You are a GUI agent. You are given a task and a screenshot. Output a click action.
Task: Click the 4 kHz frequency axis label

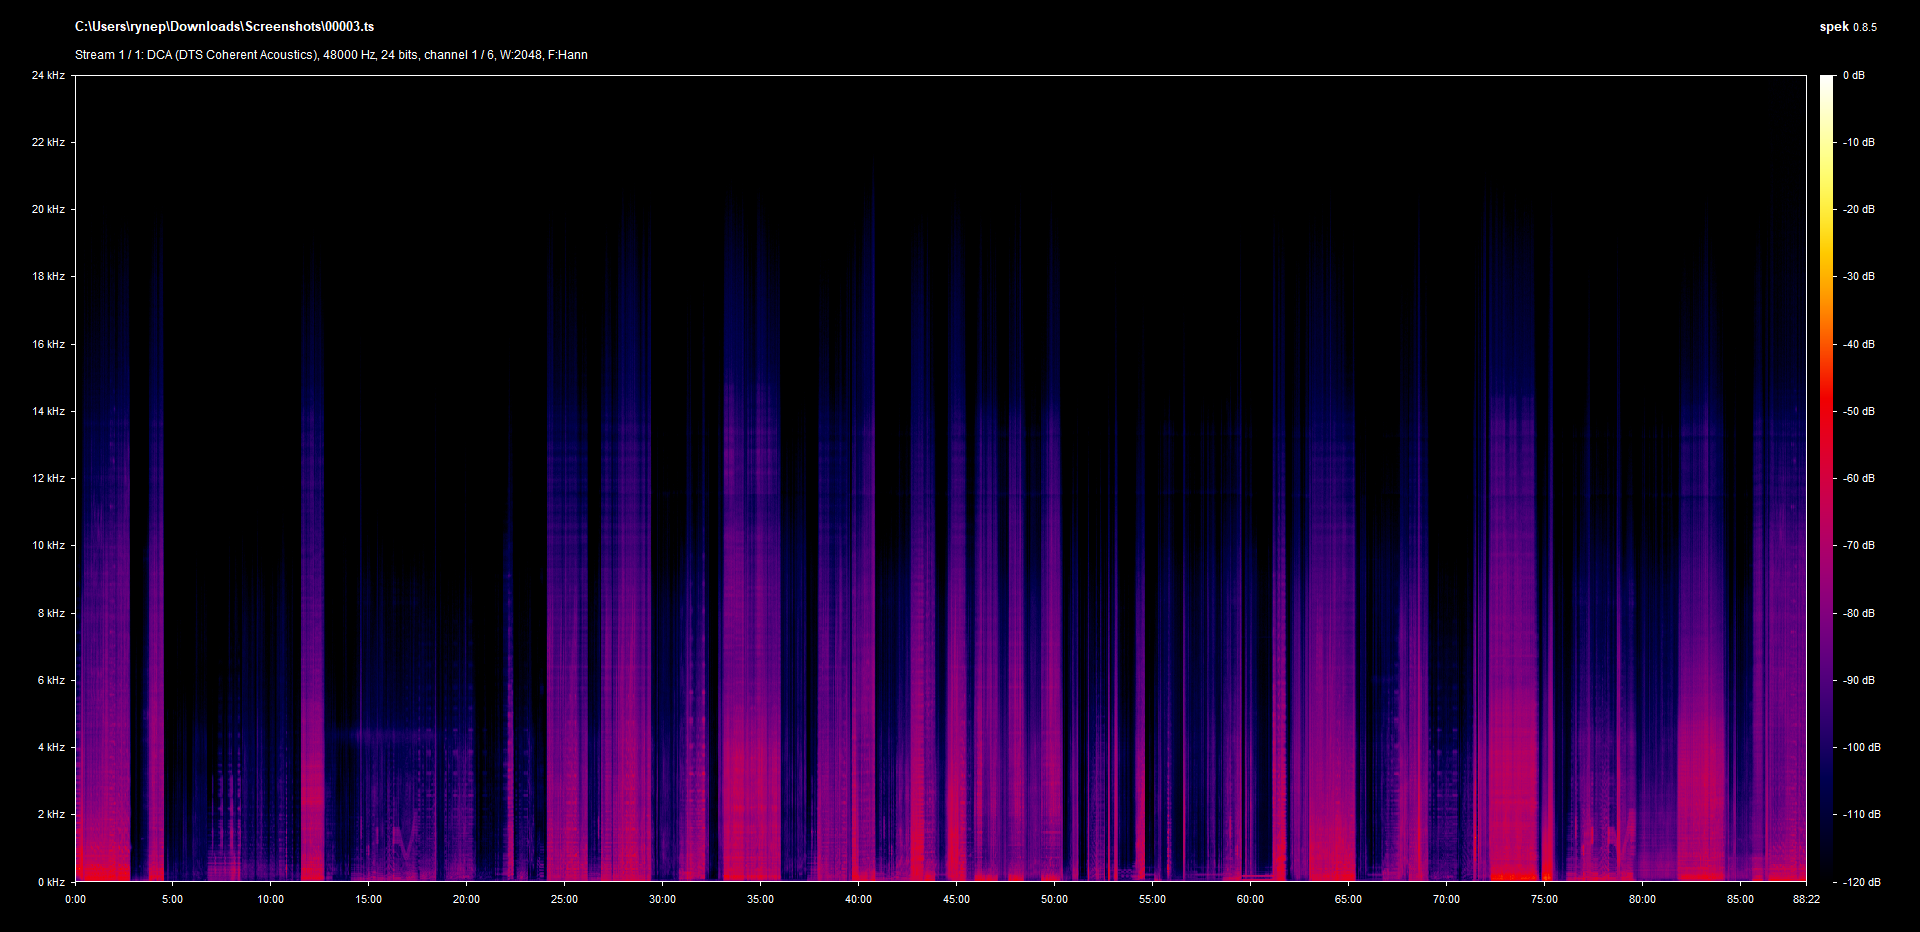[x=51, y=747]
